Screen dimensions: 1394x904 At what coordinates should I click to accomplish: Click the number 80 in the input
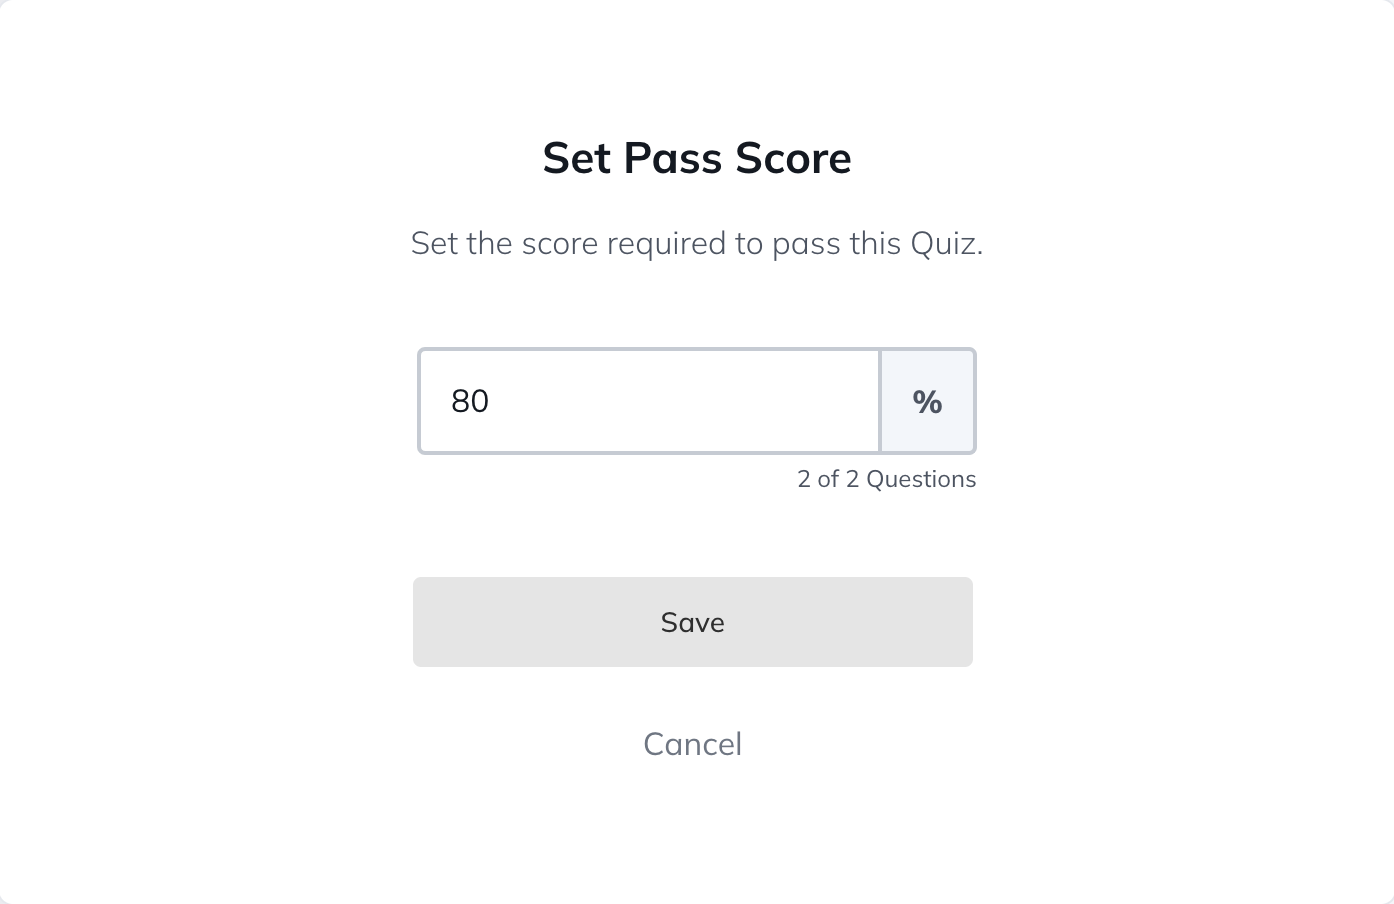469,401
